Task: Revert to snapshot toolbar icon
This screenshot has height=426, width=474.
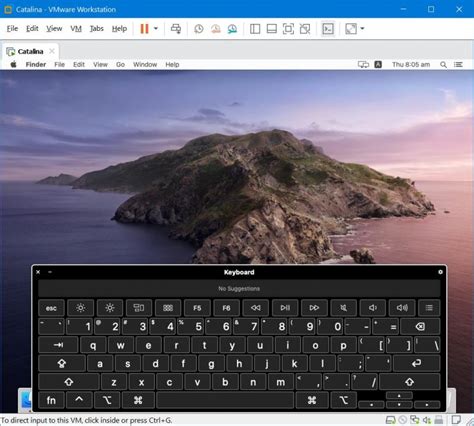Action: 216,29
